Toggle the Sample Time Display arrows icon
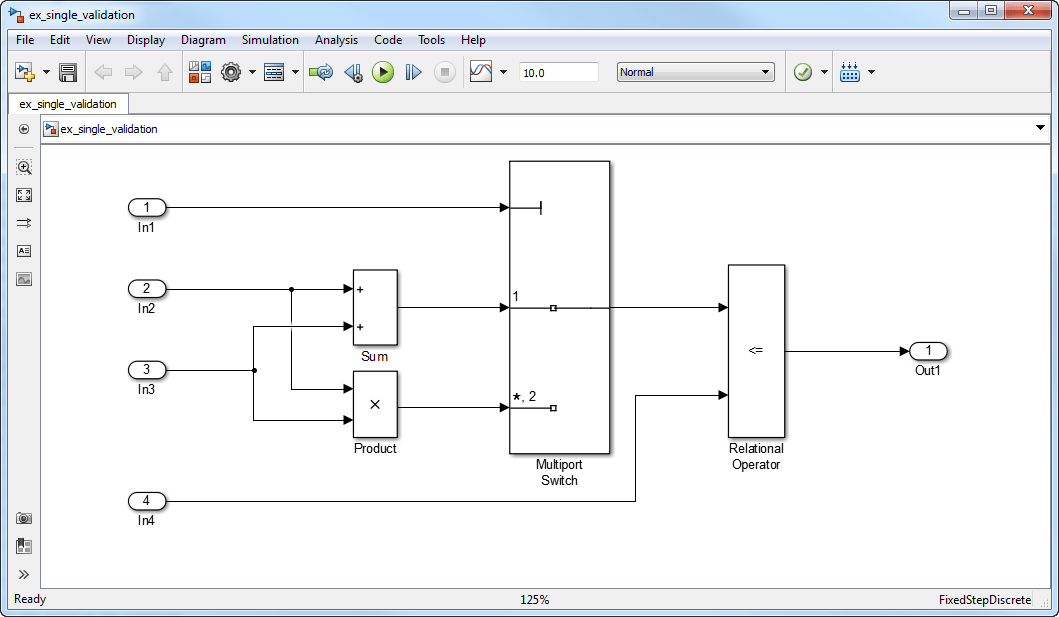Screen dimensions: 1059x617 coord(24,223)
